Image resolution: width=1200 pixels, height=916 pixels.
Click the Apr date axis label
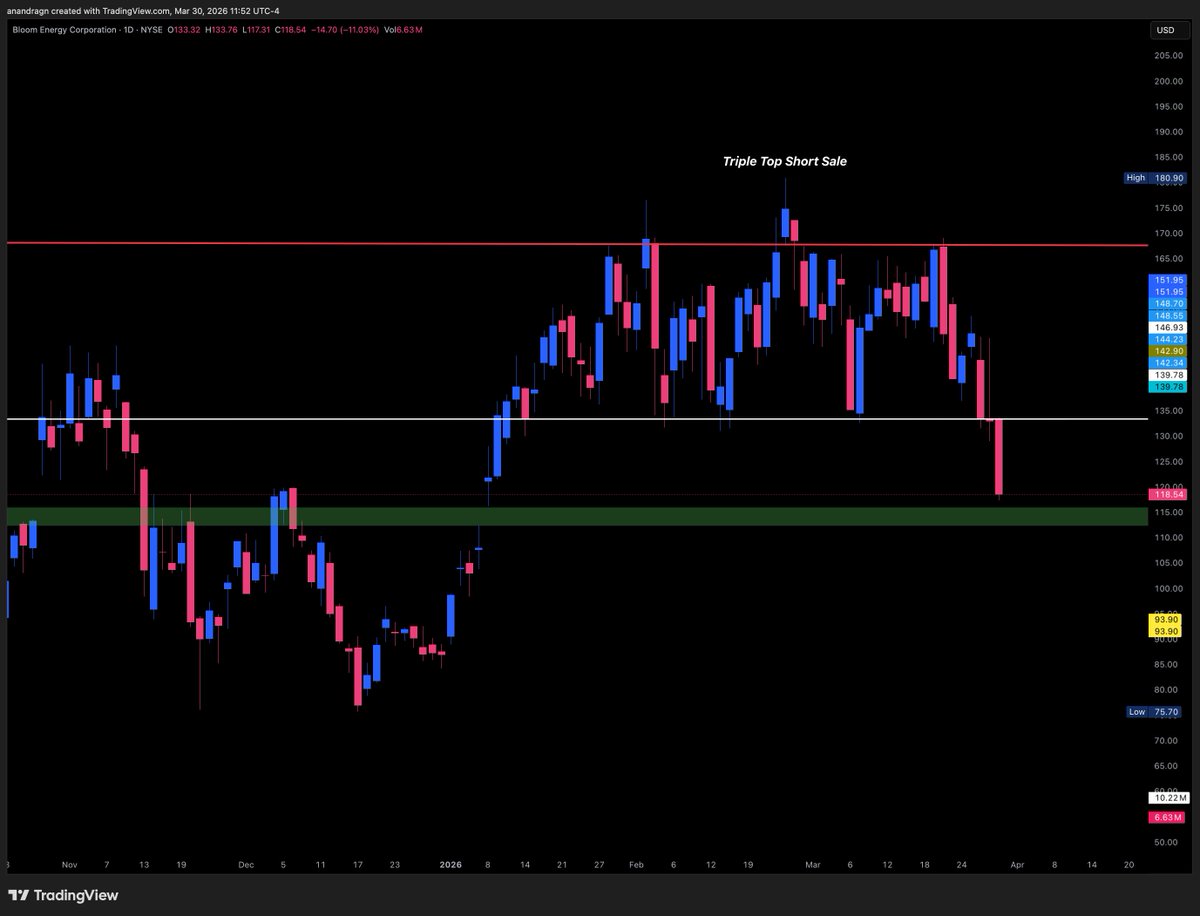tap(1016, 863)
